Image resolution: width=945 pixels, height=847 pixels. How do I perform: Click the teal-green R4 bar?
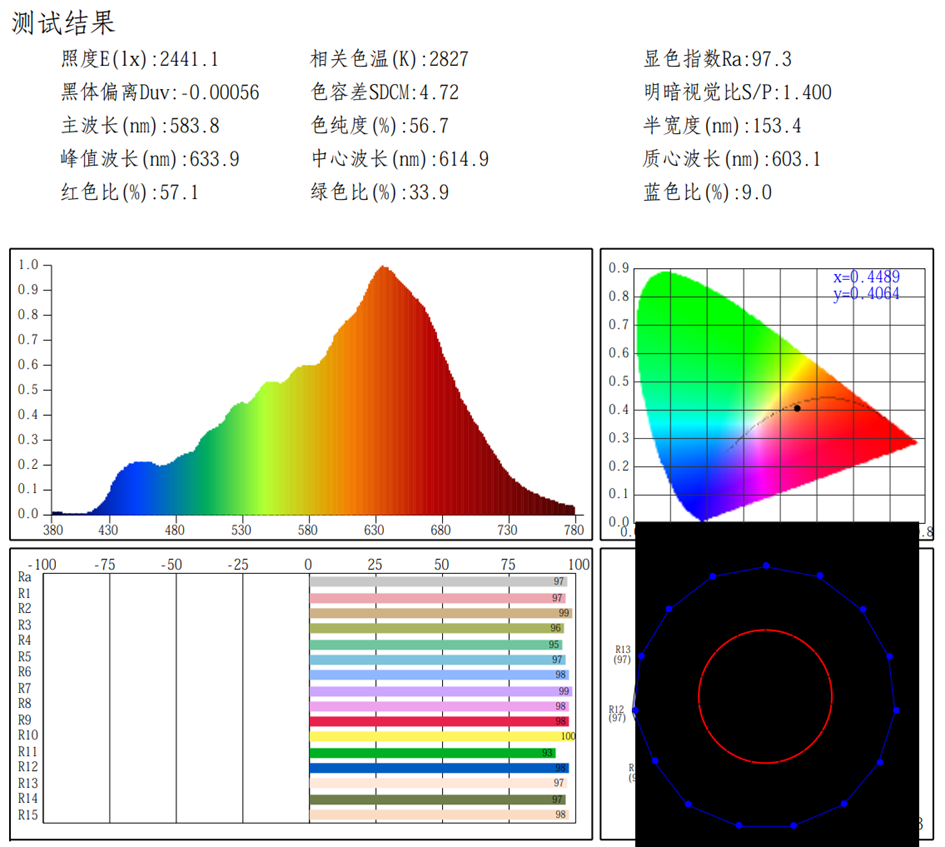click(x=436, y=644)
